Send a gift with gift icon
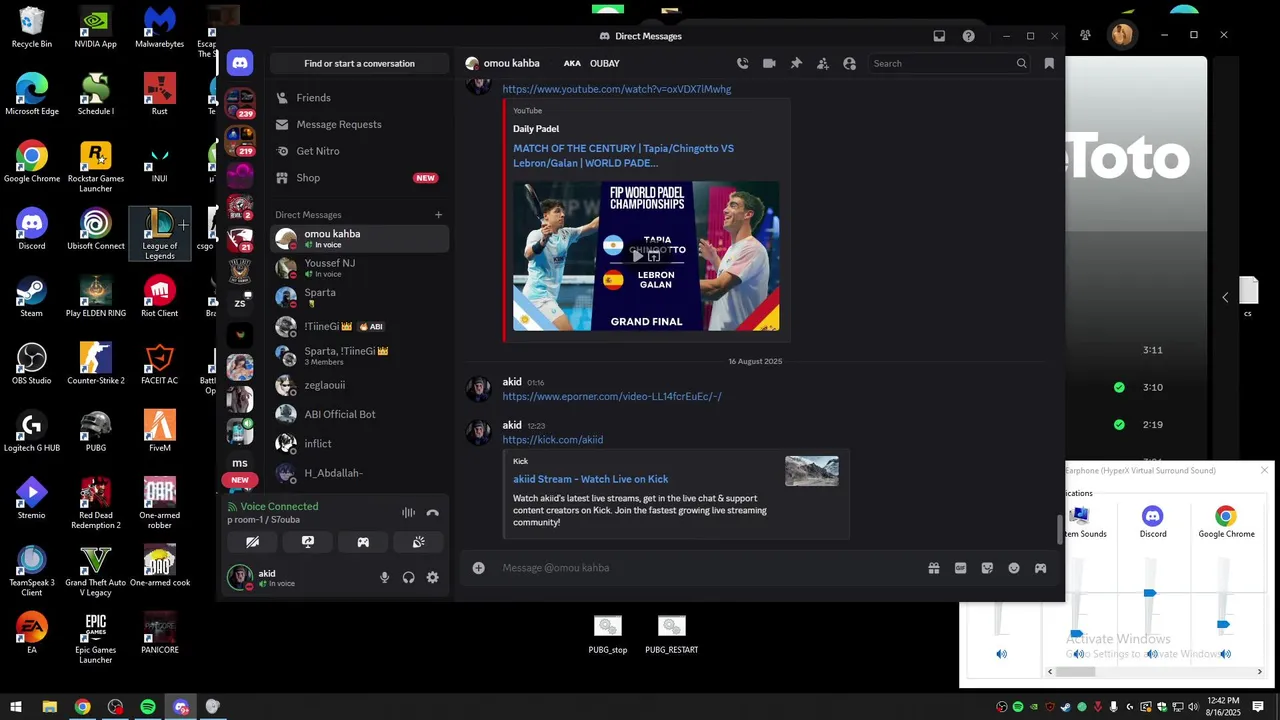 [933, 568]
